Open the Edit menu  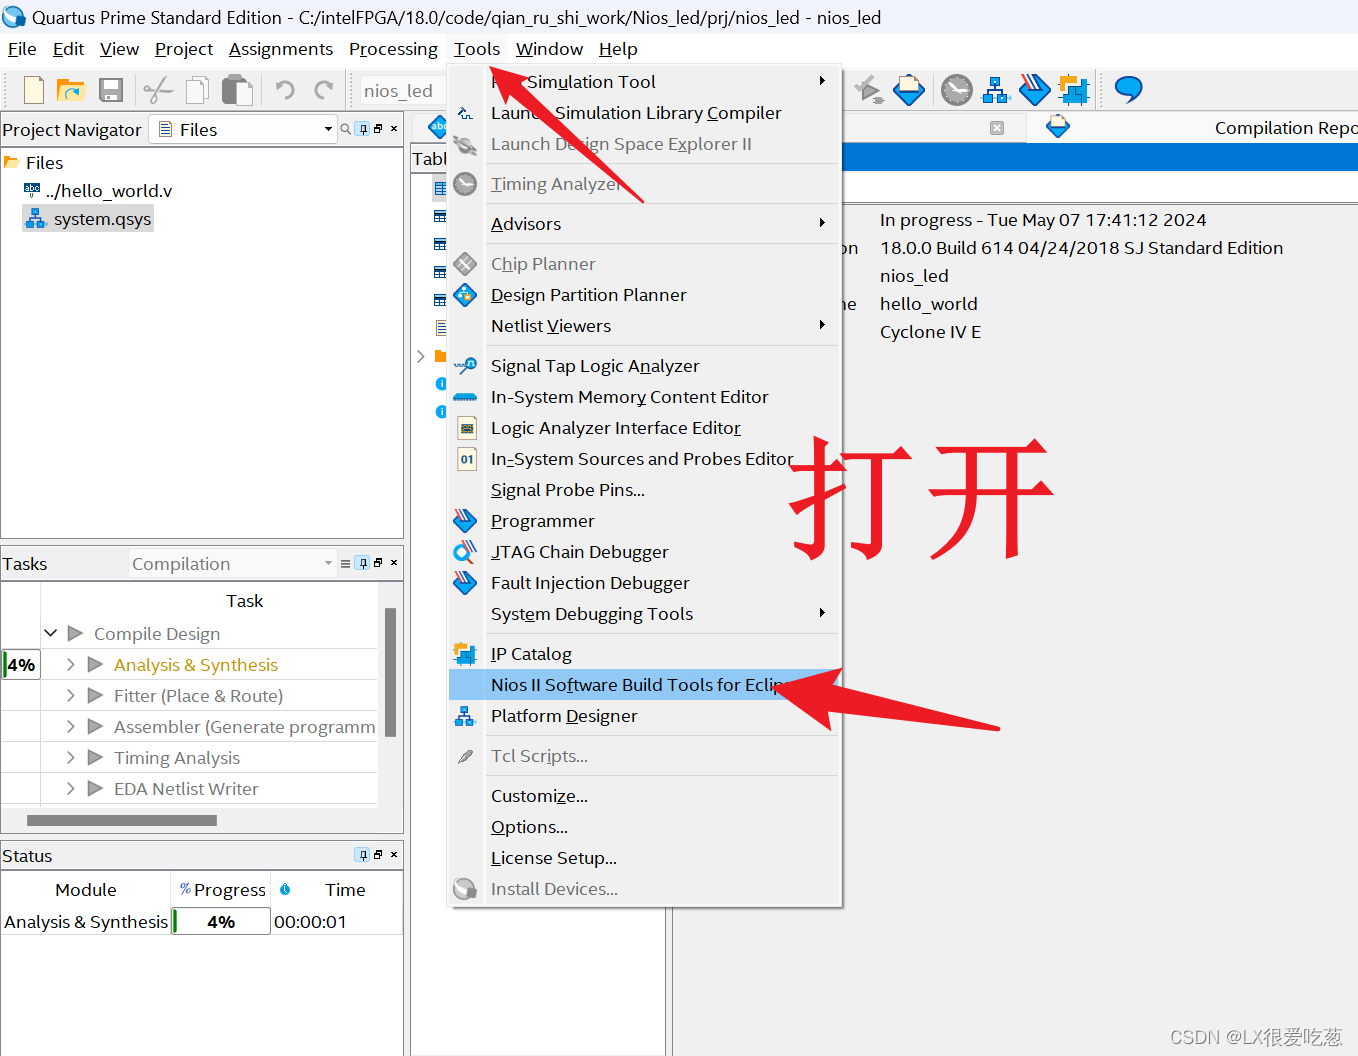pyautogui.click(x=68, y=49)
